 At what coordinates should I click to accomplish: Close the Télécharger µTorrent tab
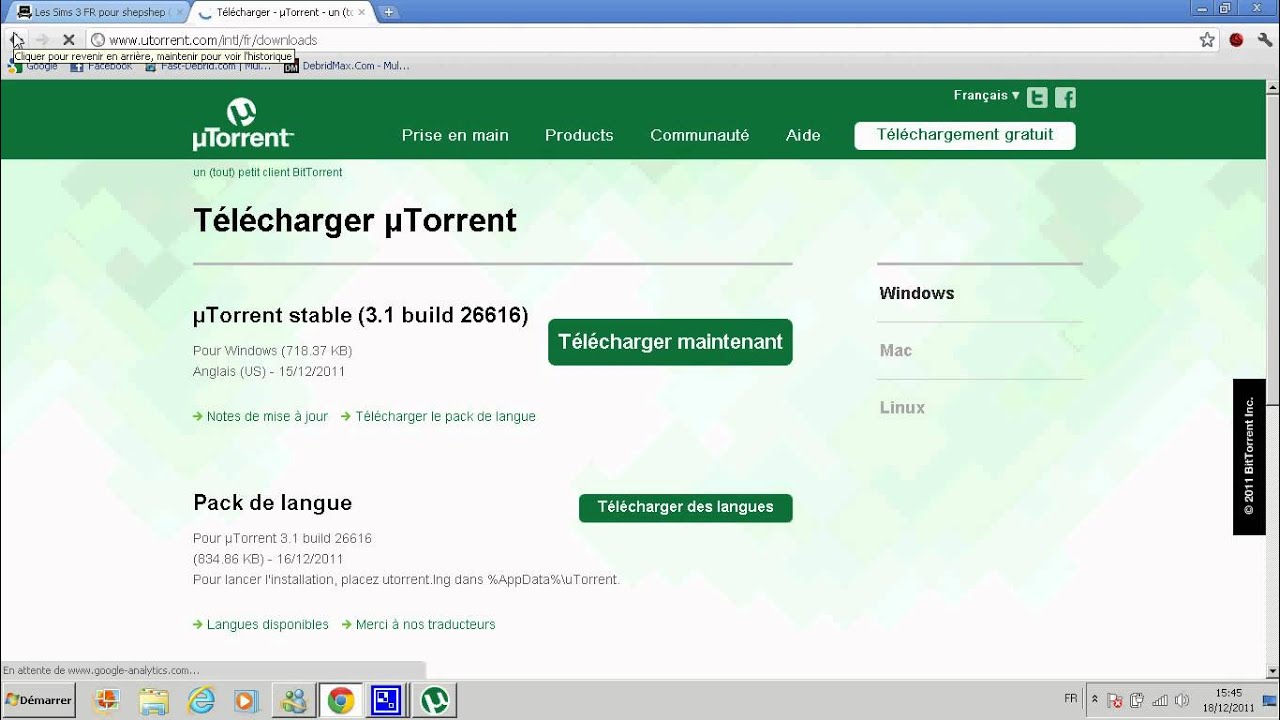[x=363, y=12]
